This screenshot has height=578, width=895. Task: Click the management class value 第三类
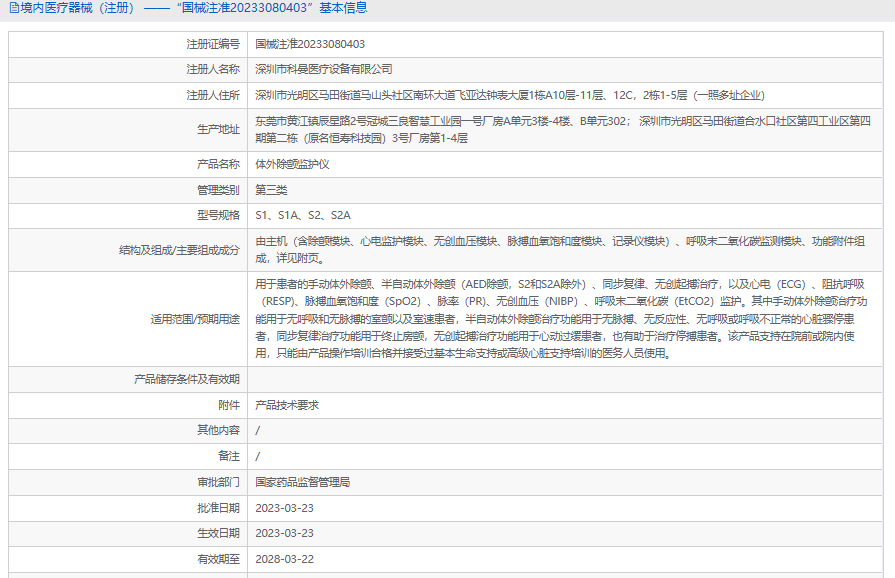click(x=271, y=190)
